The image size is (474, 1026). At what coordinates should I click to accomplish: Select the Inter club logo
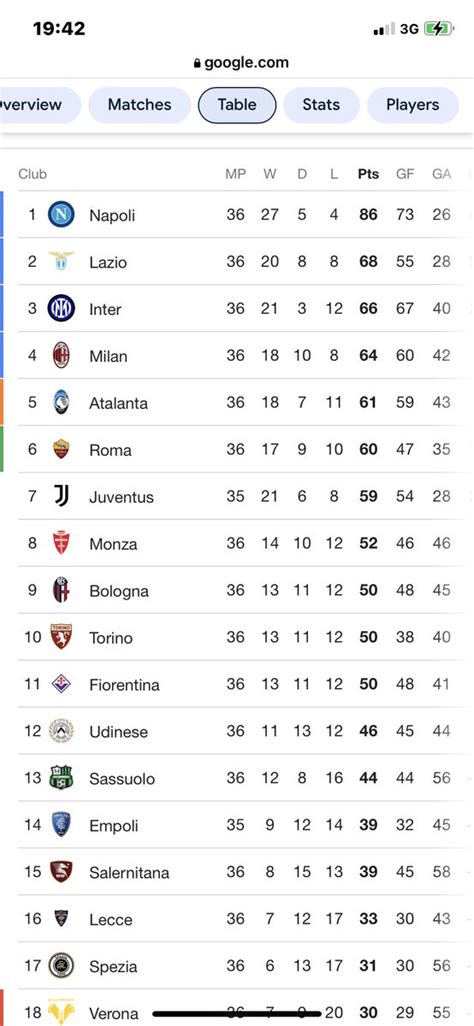click(61, 308)
